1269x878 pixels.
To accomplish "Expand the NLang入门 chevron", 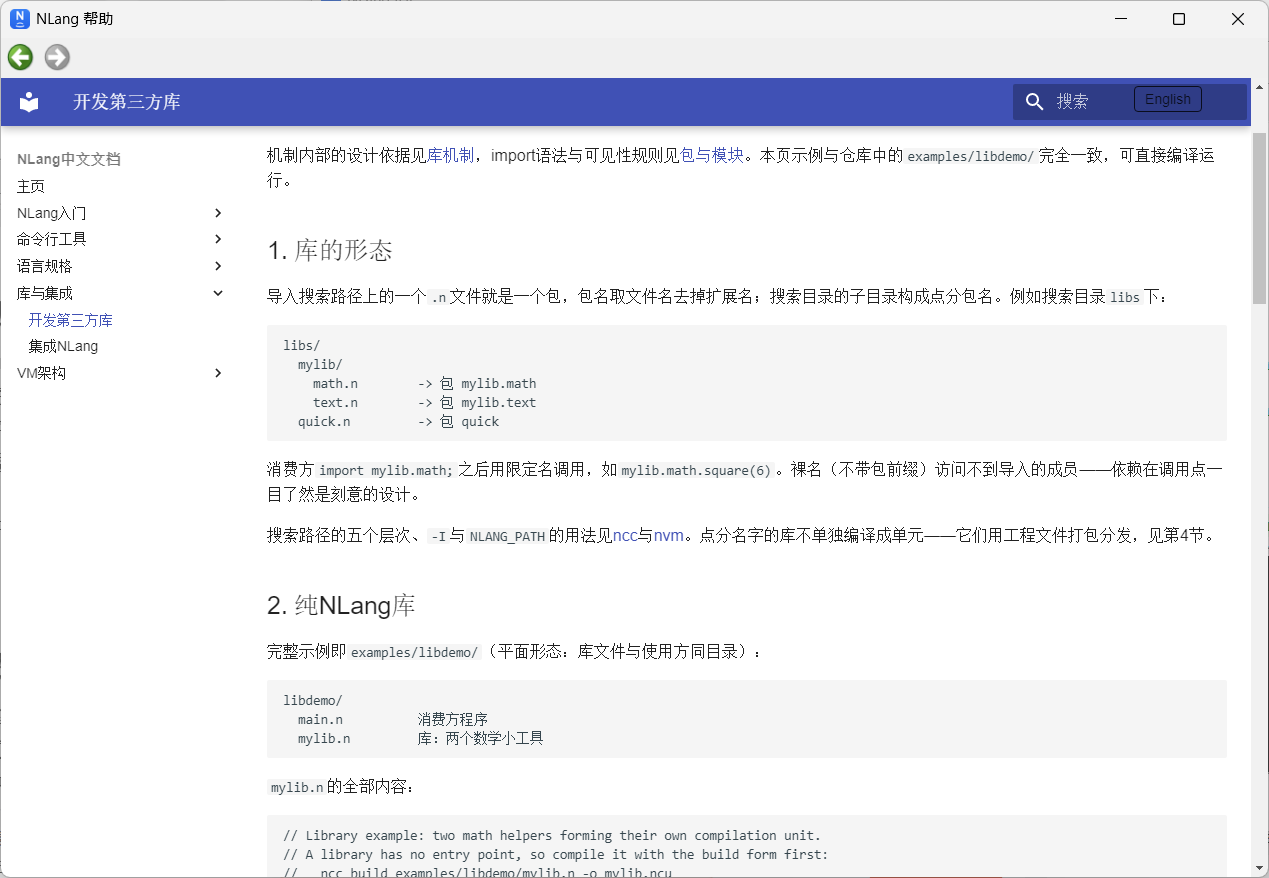I will [x=218, y=213].
